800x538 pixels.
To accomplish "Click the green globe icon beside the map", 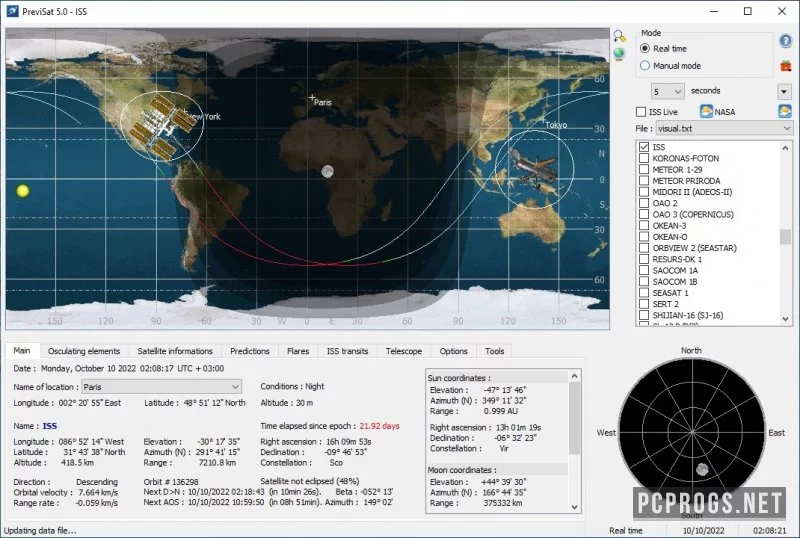I will point(619,54).
